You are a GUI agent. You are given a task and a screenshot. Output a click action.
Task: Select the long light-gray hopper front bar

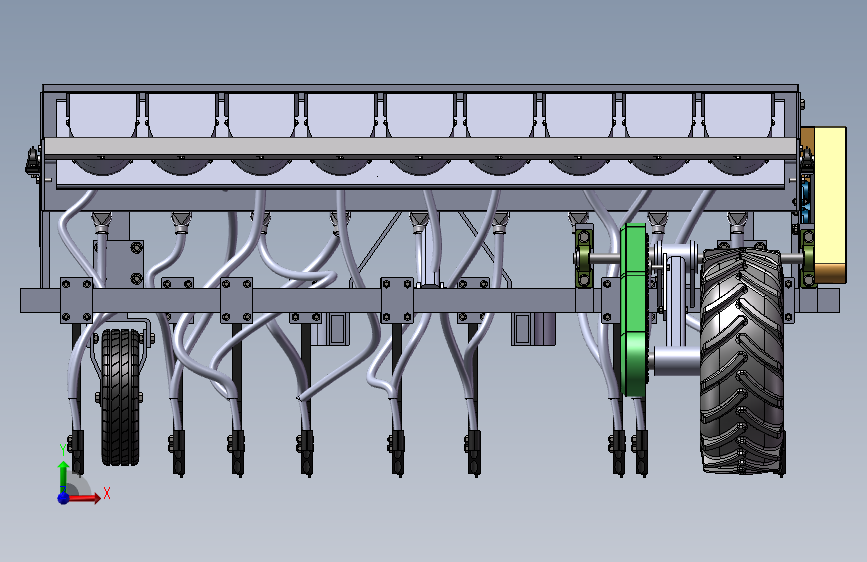420,148
